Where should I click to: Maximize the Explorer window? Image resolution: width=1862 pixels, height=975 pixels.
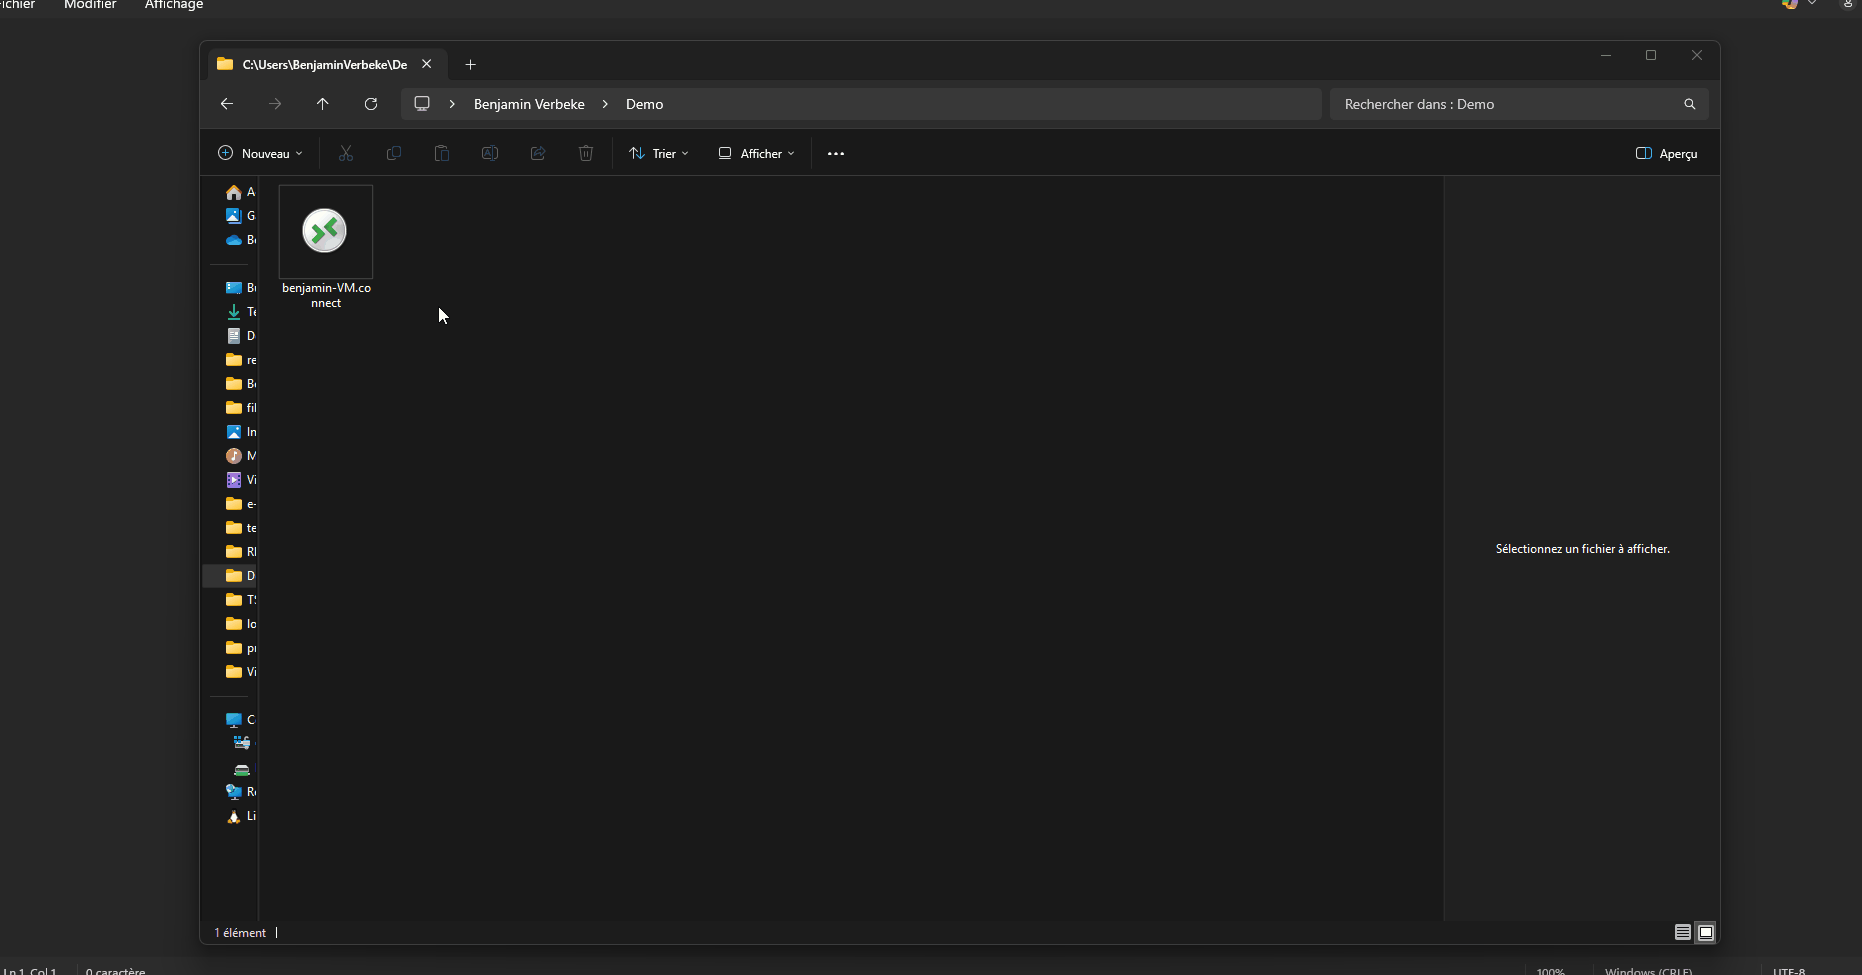(x=1651, y=55)
